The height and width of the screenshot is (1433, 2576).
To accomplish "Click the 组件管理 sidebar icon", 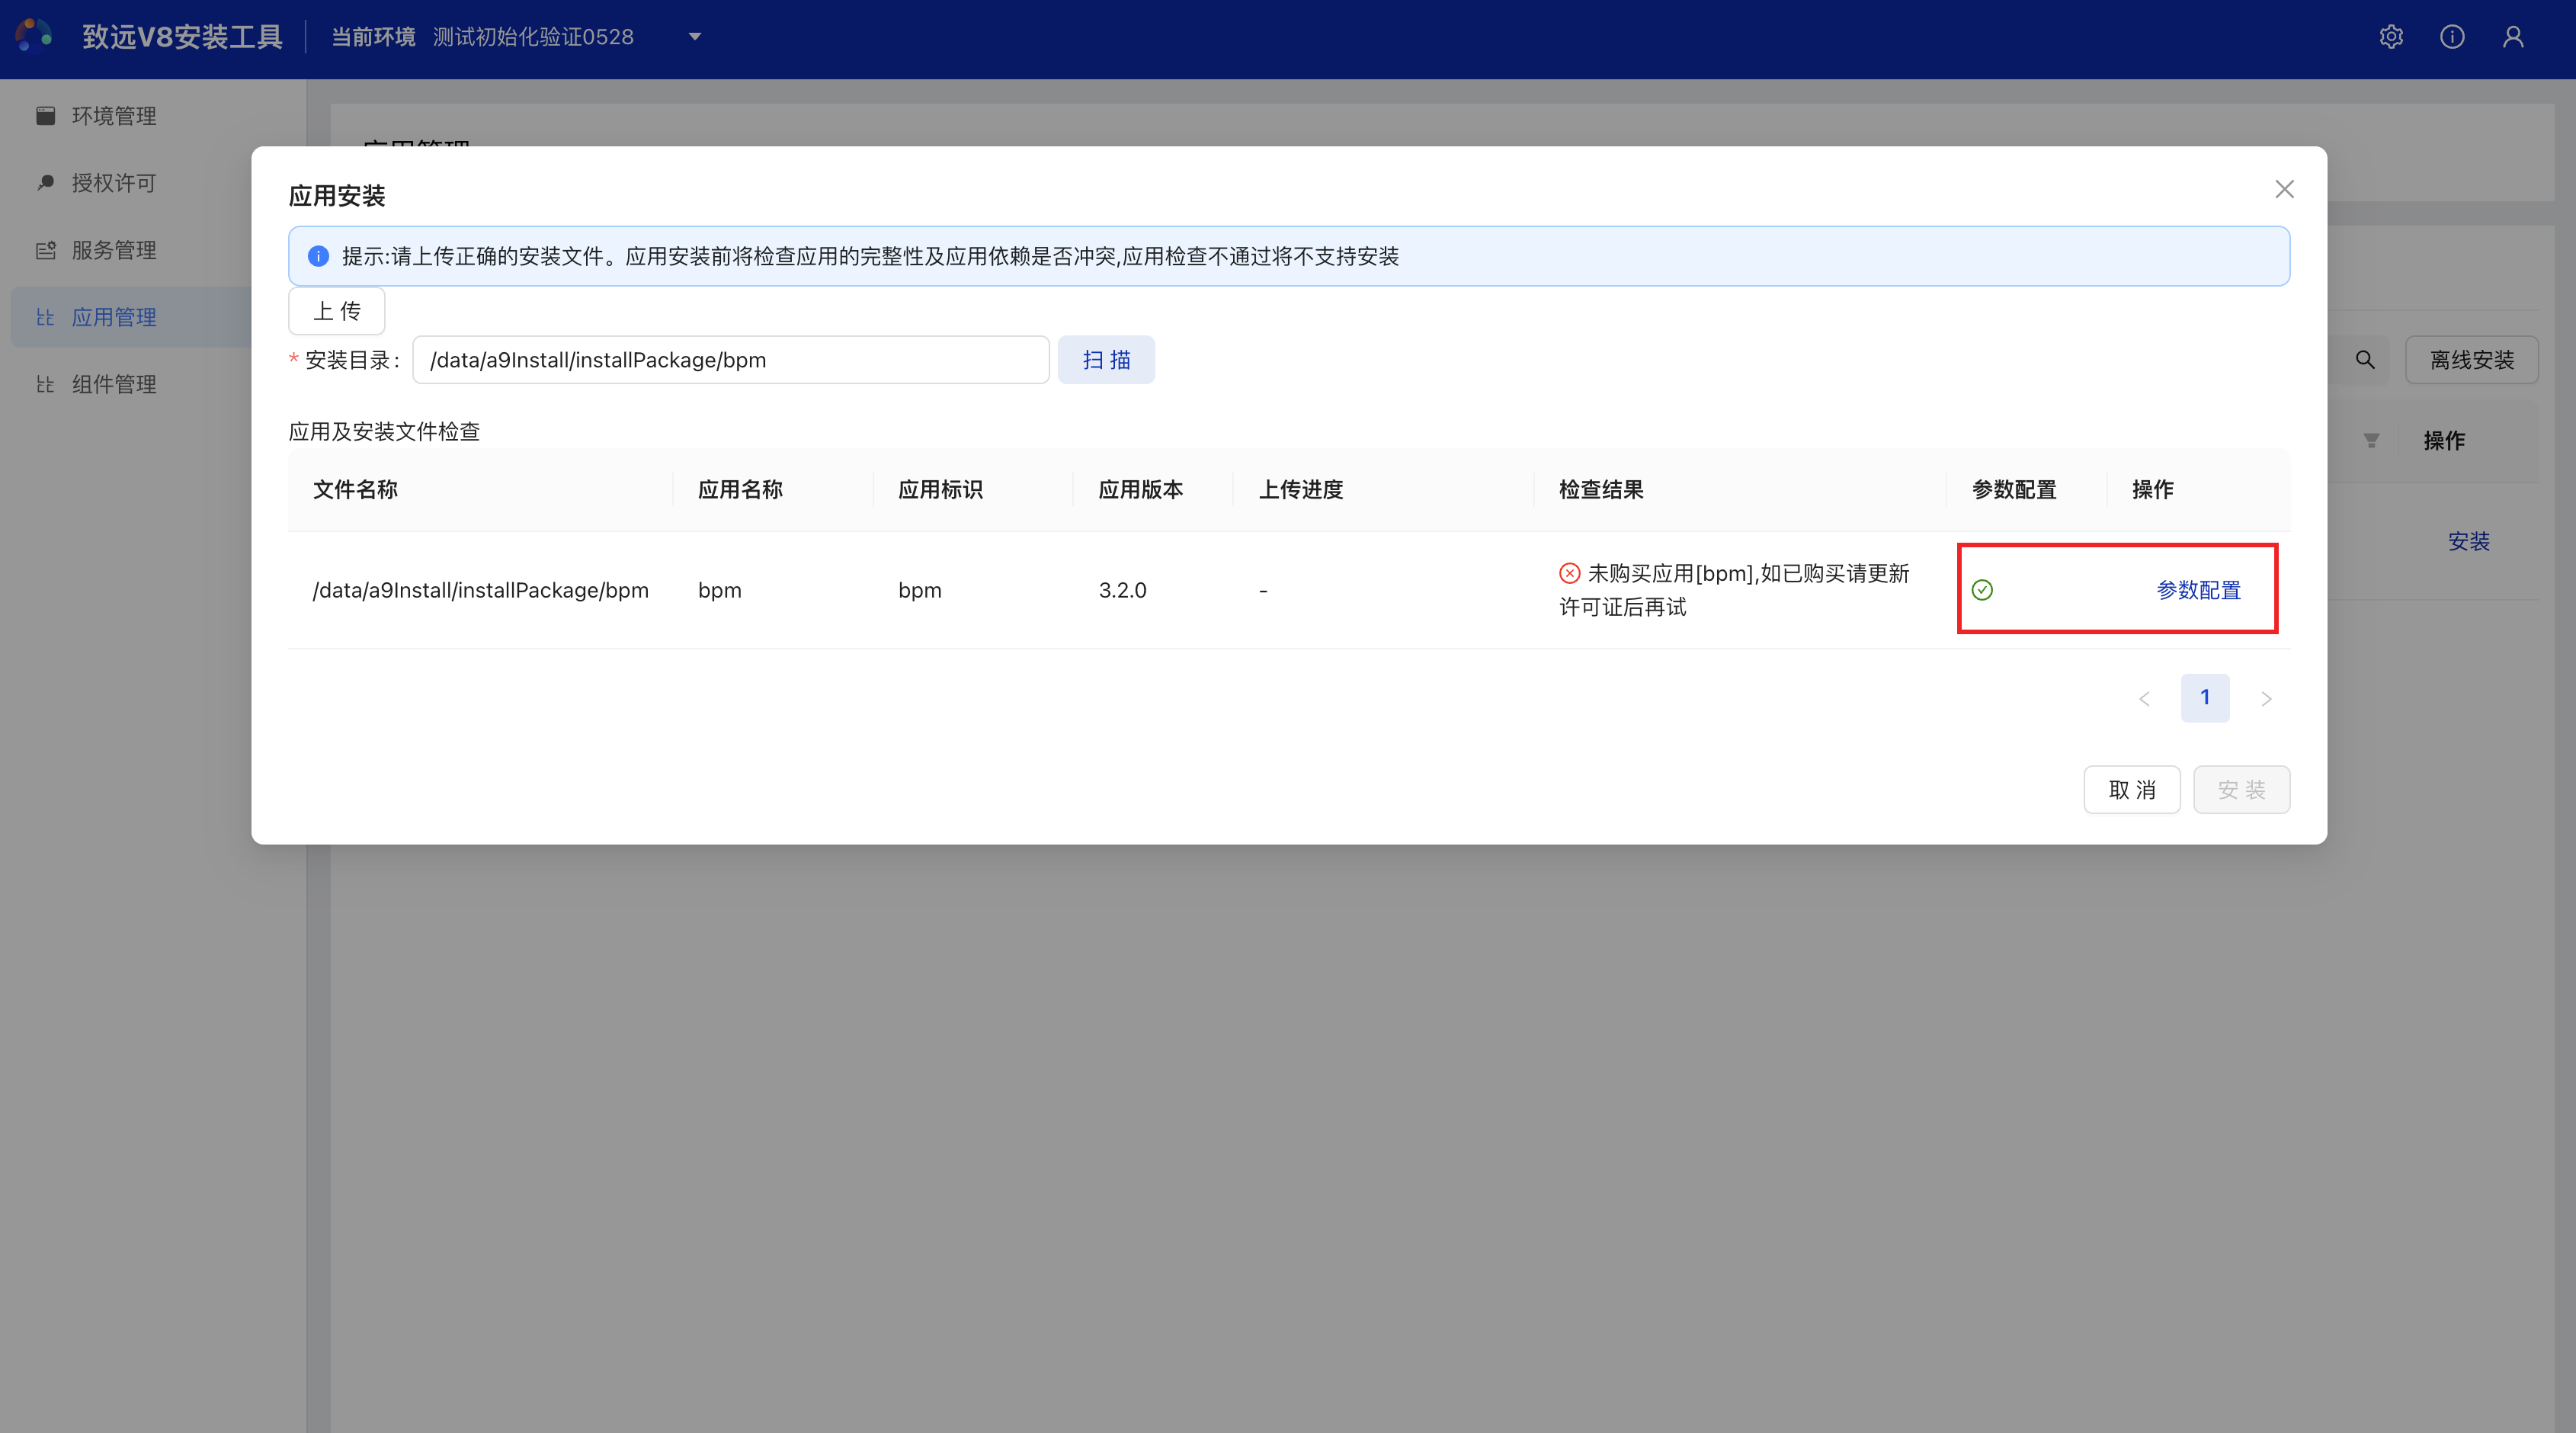I will 45,384.
